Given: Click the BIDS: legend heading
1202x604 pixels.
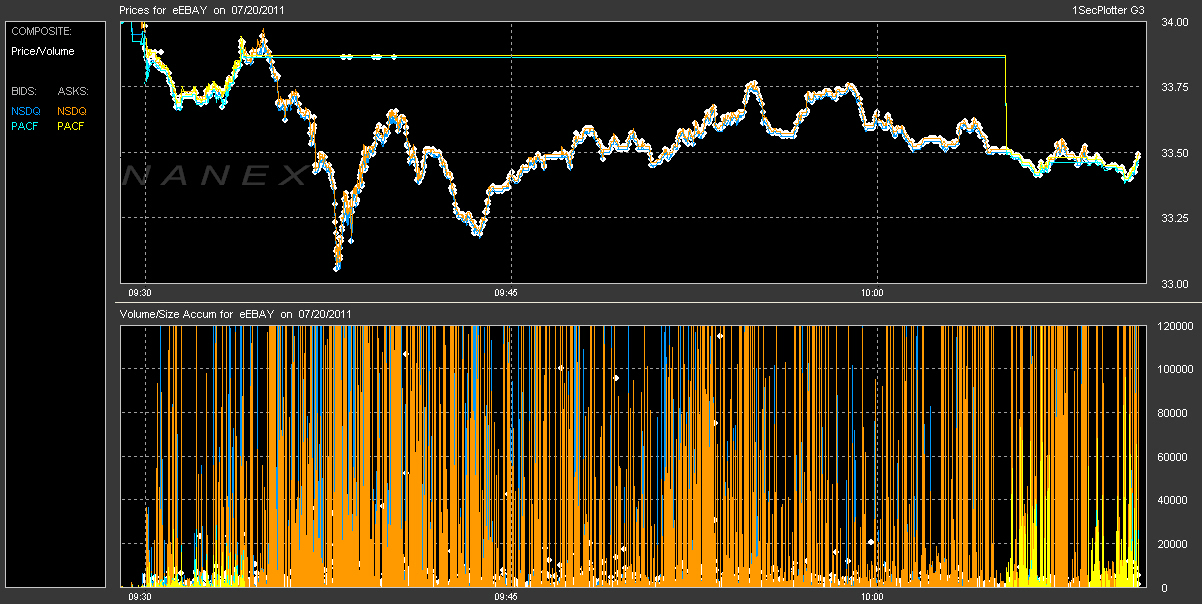Looking at the screenshot, I should (x=25, y=91).
